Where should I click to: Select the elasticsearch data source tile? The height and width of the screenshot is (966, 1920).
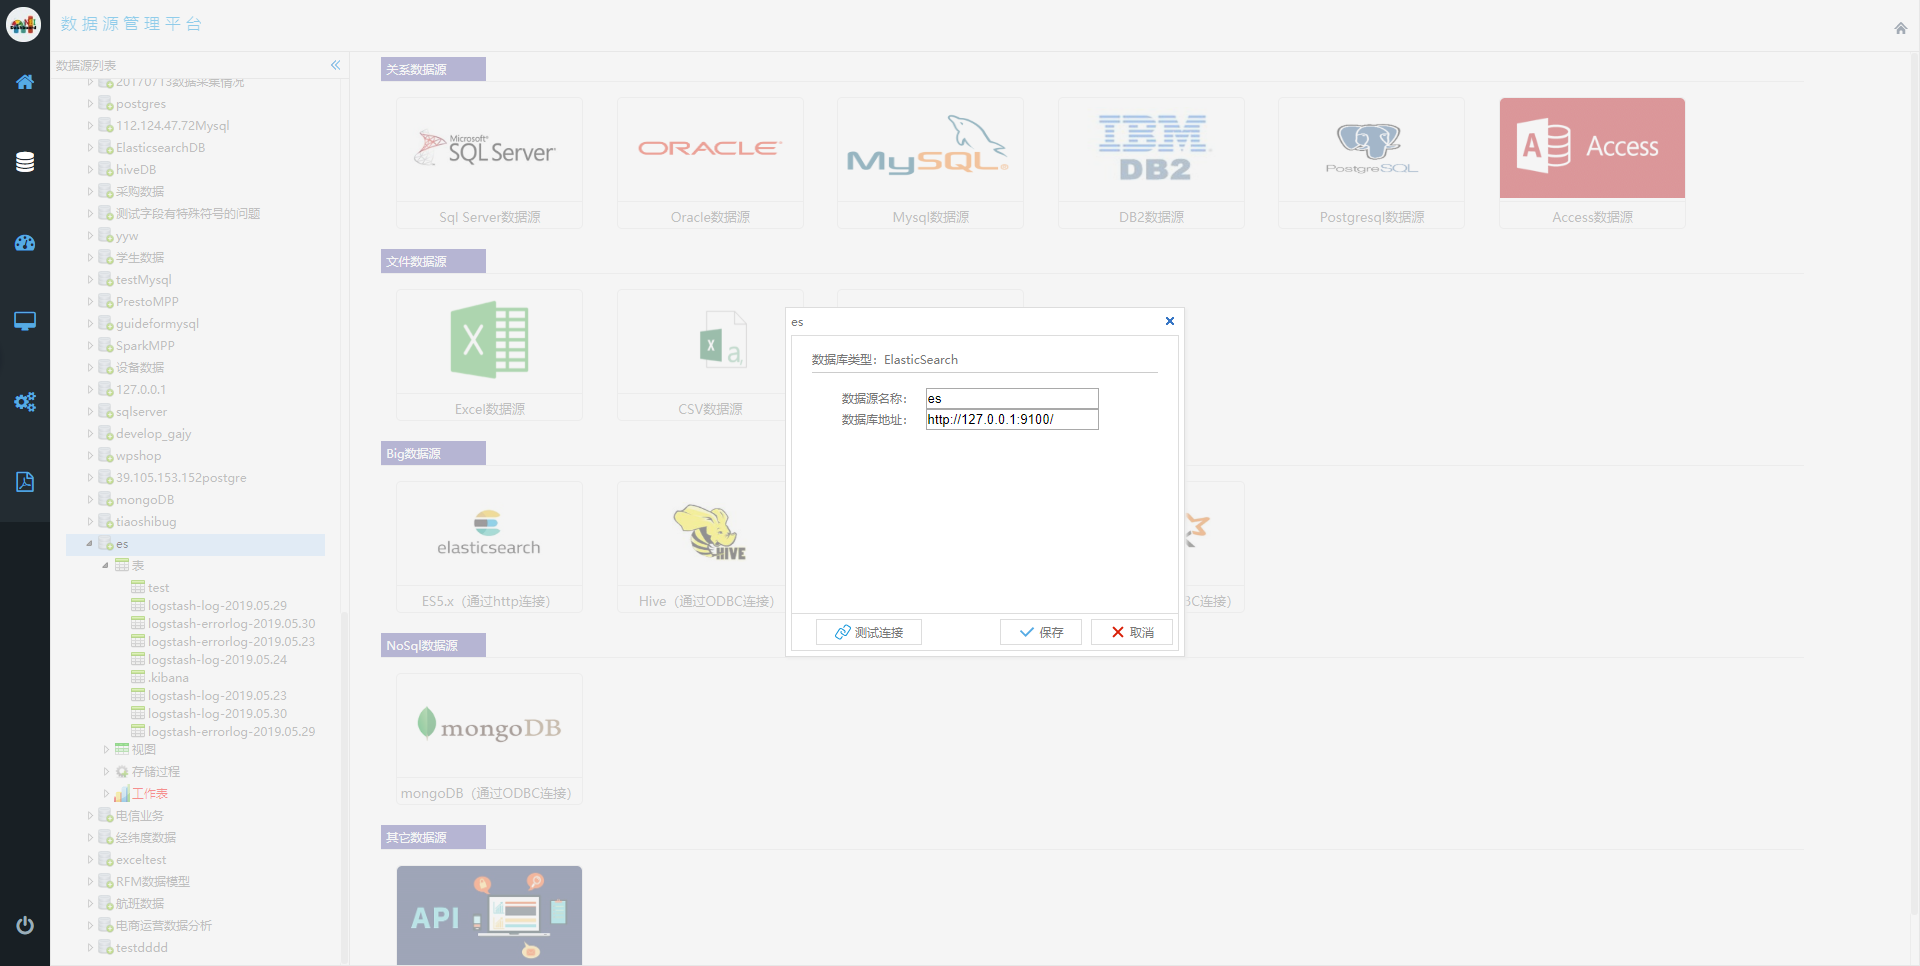click(490, 547)
